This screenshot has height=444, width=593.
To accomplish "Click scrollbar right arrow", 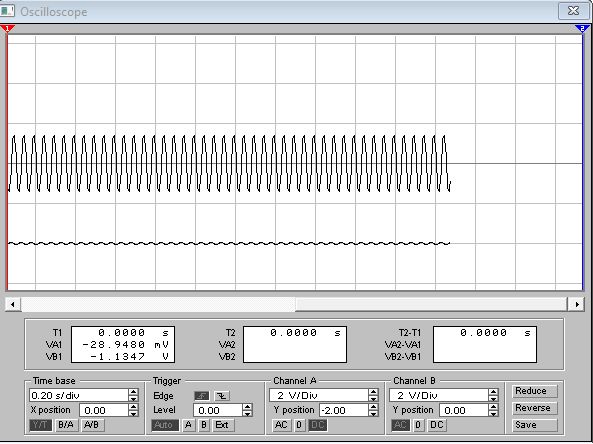I will 577,304.
